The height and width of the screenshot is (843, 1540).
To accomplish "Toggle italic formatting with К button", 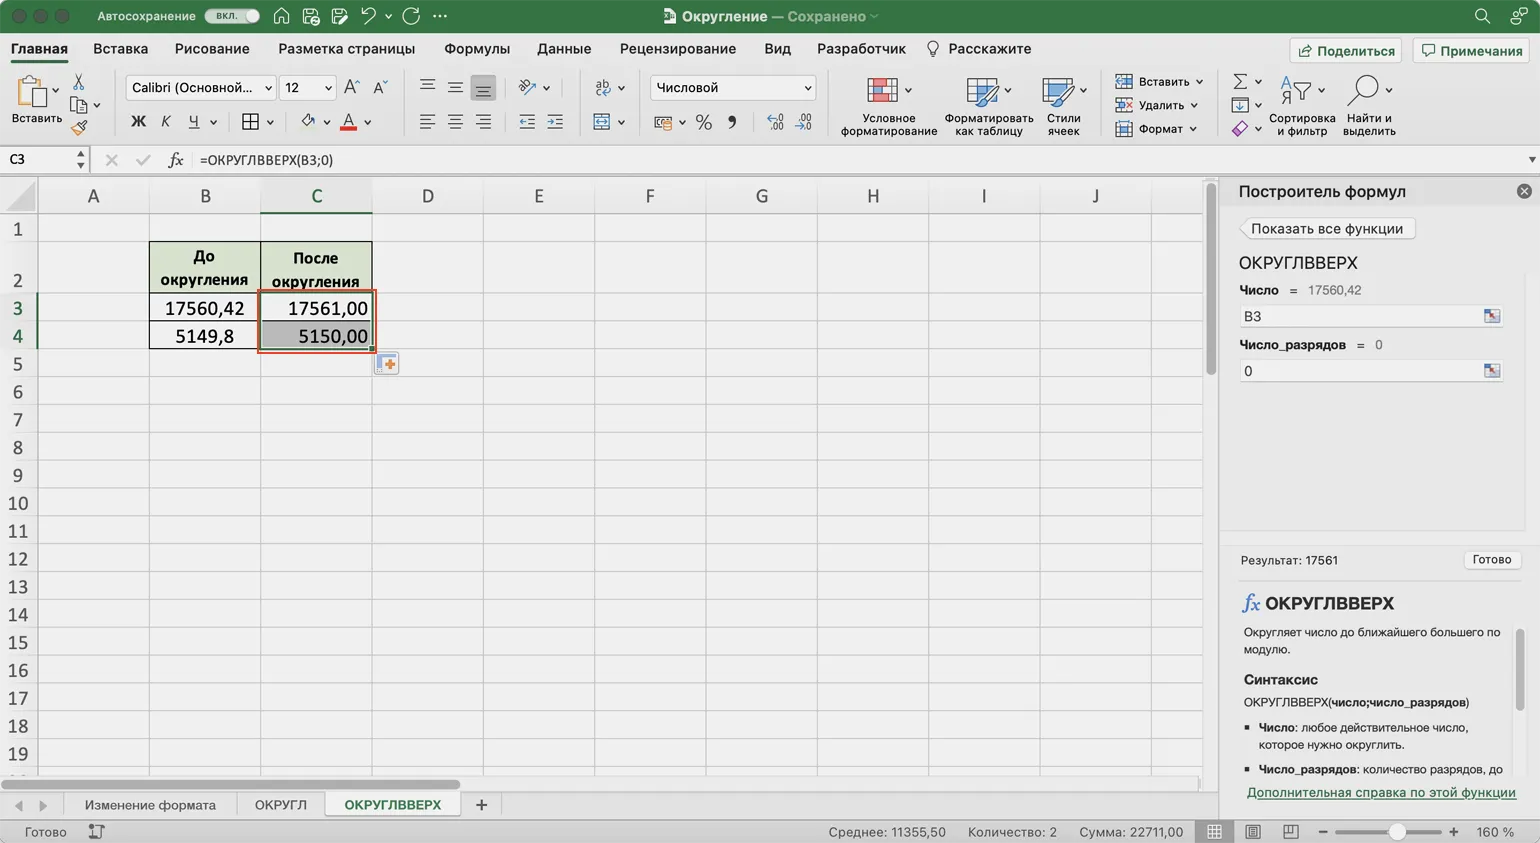I will coord(166,122).
